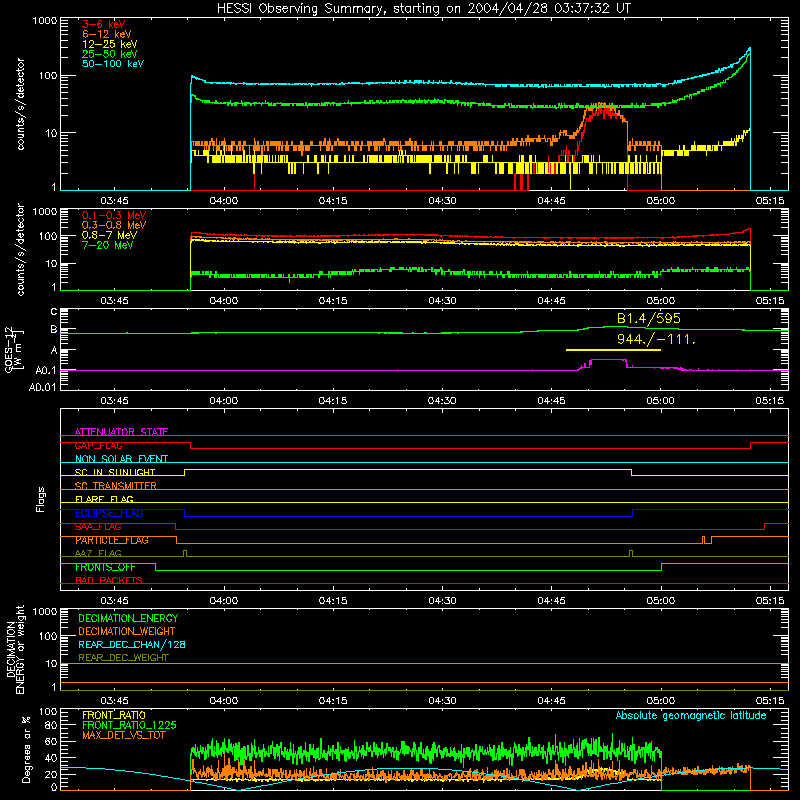Click Absolute geomagnetic latitude label
Screen dimensions: 800x800
click(x=691, y=715)
